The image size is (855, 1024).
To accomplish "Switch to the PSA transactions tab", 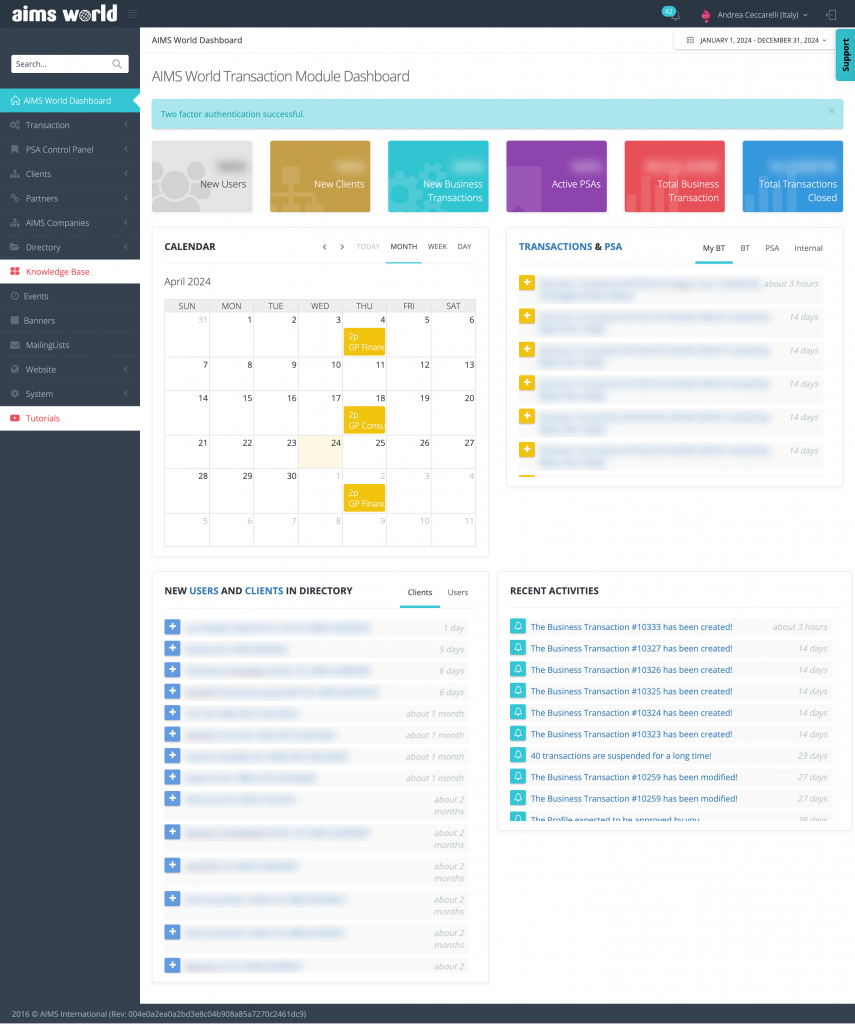I will (772, 248).
